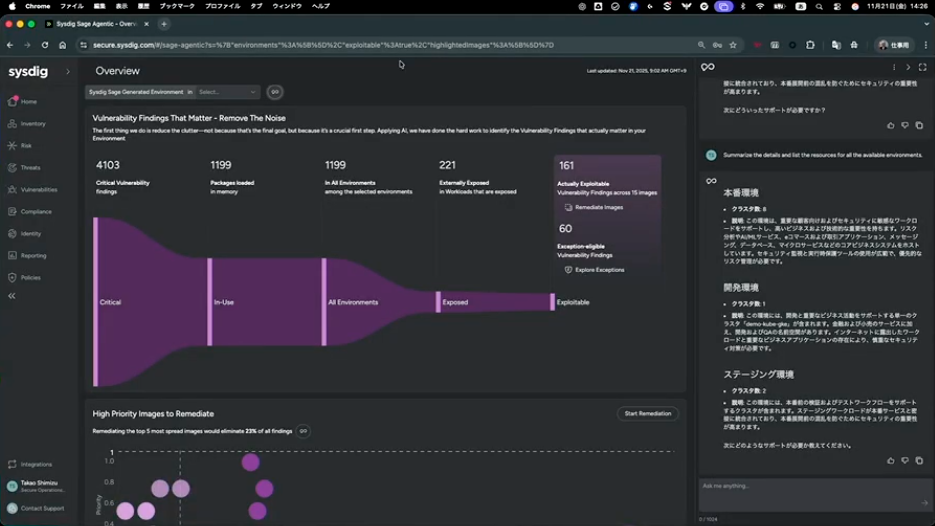935x526 pixels.
Task: Bookmark this page with the star icon
Action: click(x=733, y=45)
